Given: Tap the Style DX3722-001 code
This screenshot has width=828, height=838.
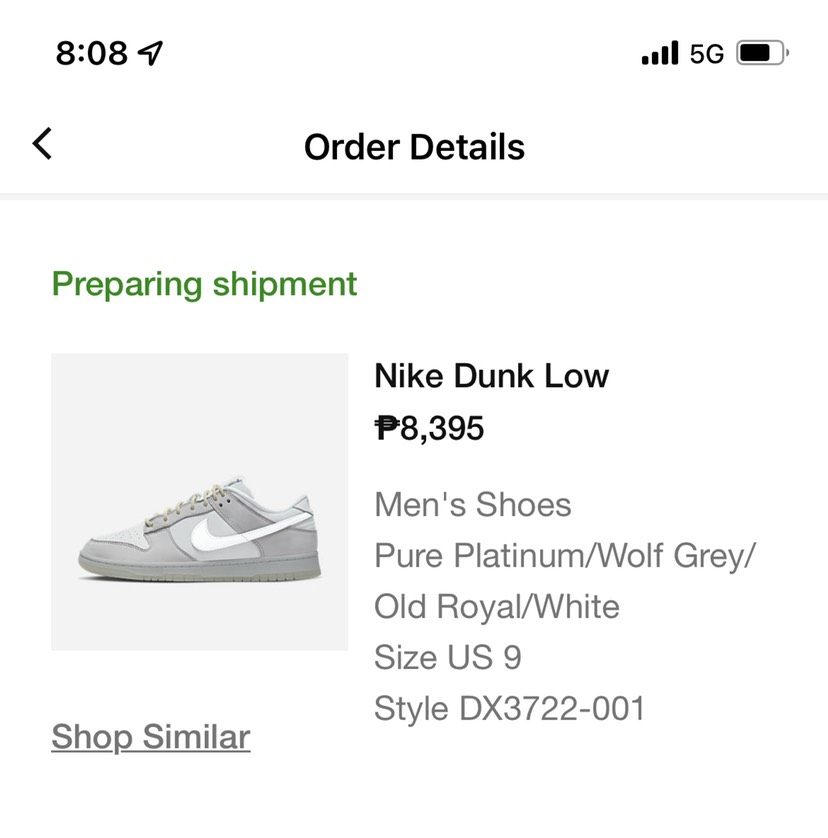Looking at the screenshot, I should coord(509,708).
